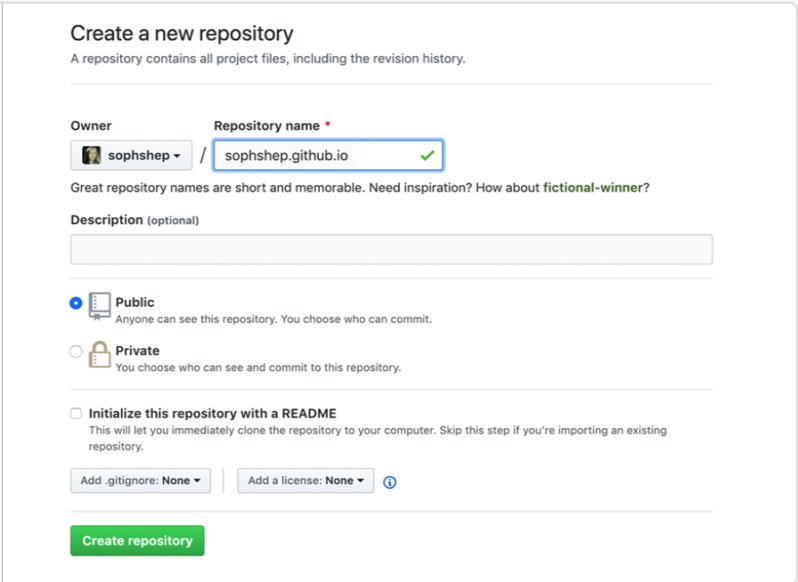Select the Public radio button
Screen dimensions: 798x582
click(x=76, y=303)
